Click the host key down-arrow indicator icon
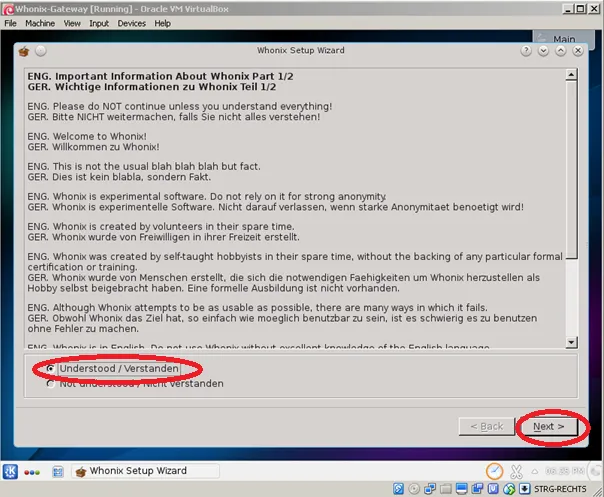The width and height of the screenshot is (604, 497). click(524, 489)
